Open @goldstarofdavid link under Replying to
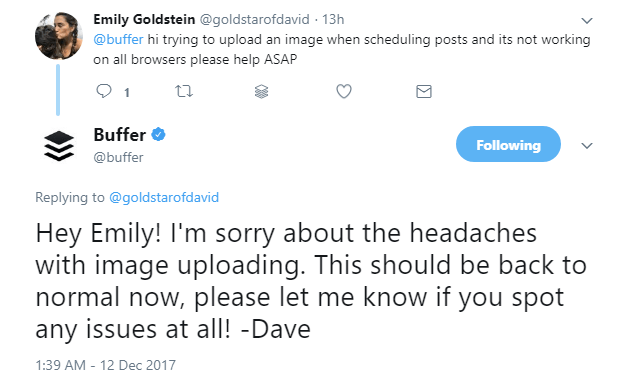This screenshot has height=384, width=628. 164,197
